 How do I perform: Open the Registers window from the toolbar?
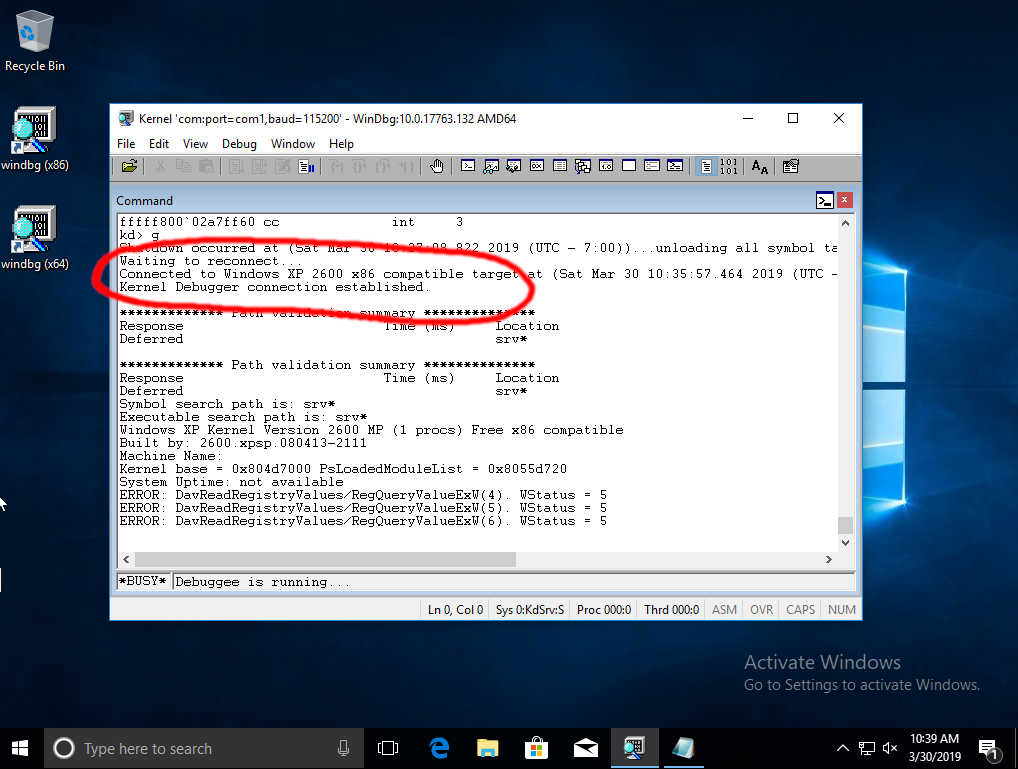(537, 167)
